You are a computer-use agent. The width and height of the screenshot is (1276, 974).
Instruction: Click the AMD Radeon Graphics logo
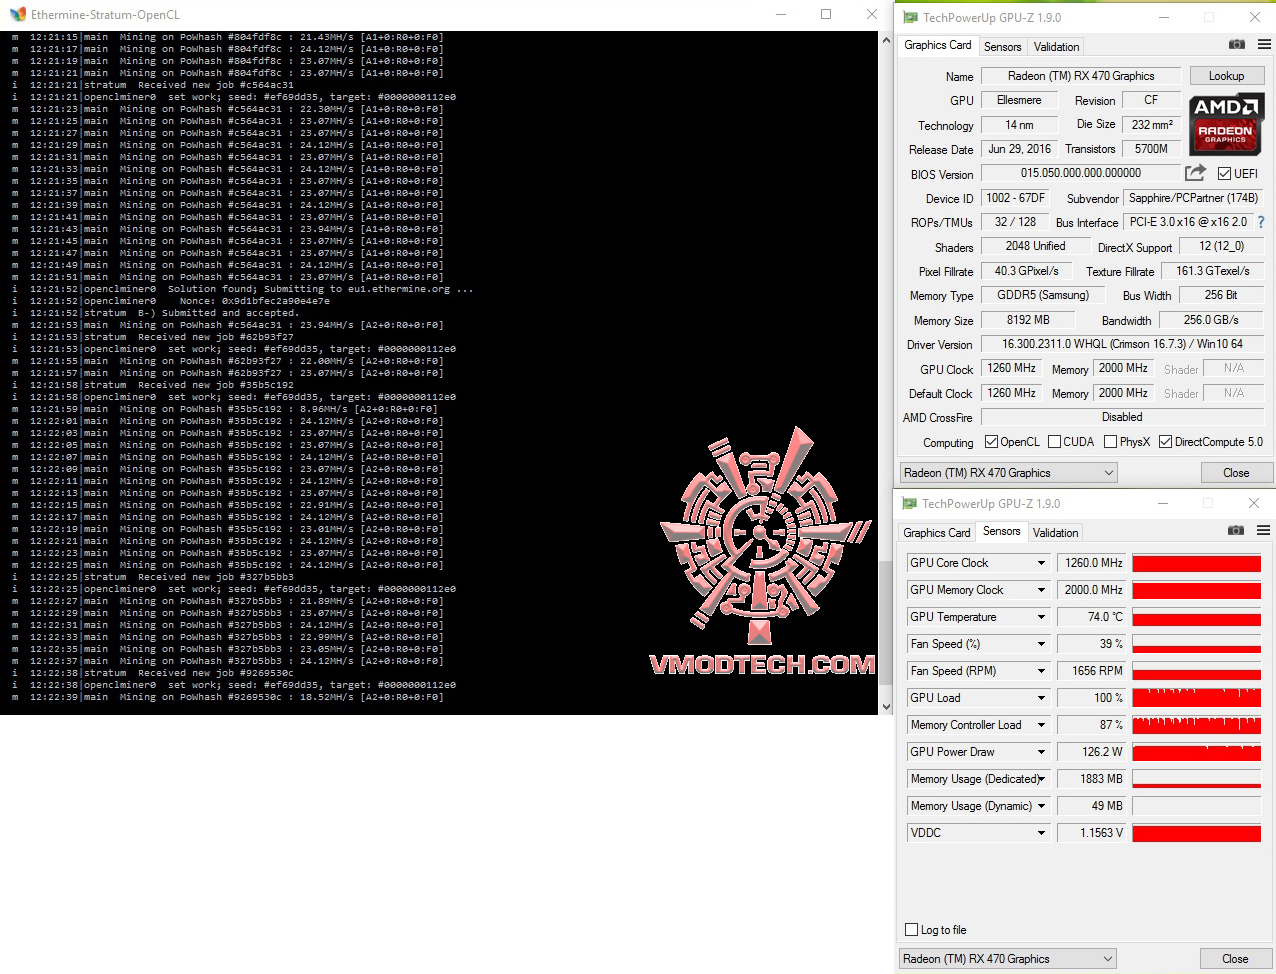[1227, 124]
